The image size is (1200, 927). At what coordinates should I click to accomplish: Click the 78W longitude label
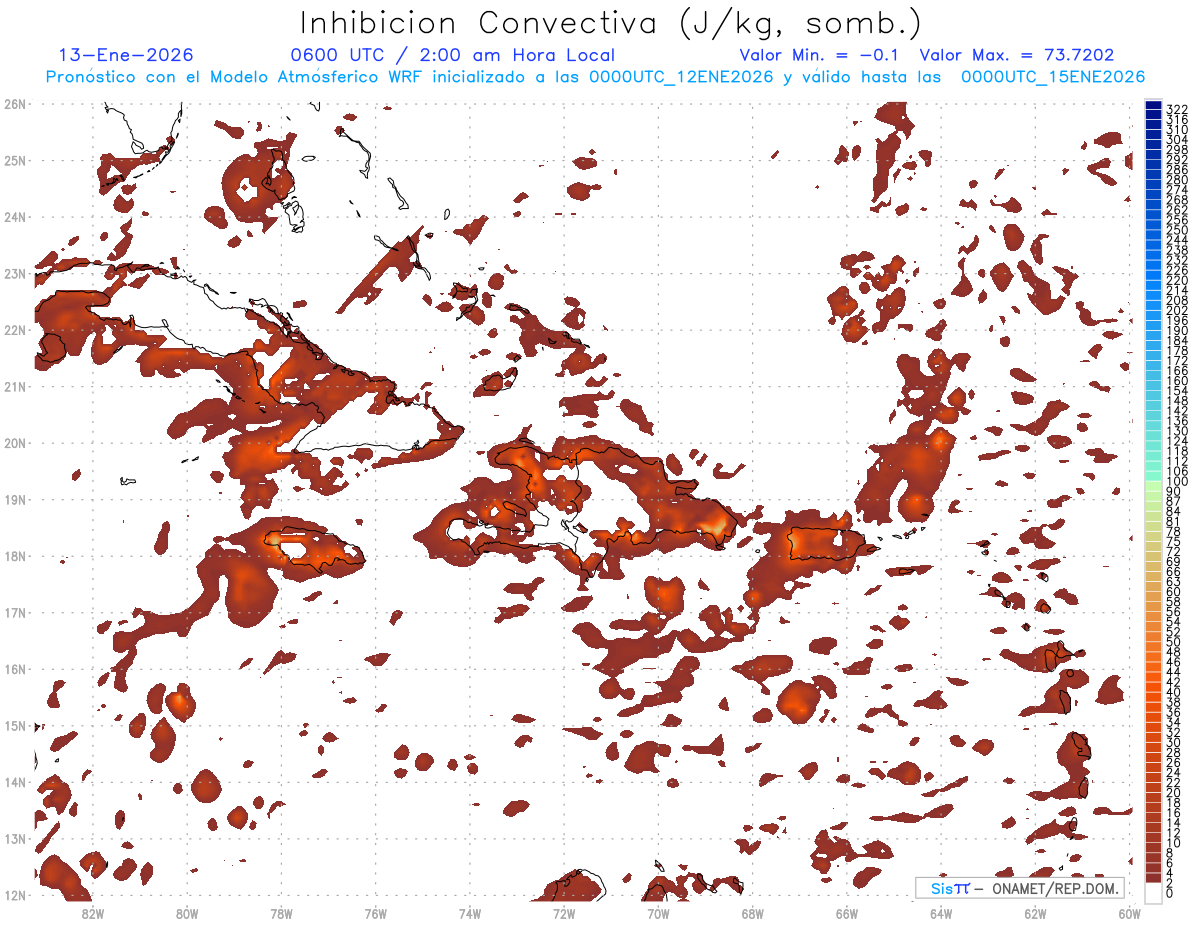tap(281, 913)
